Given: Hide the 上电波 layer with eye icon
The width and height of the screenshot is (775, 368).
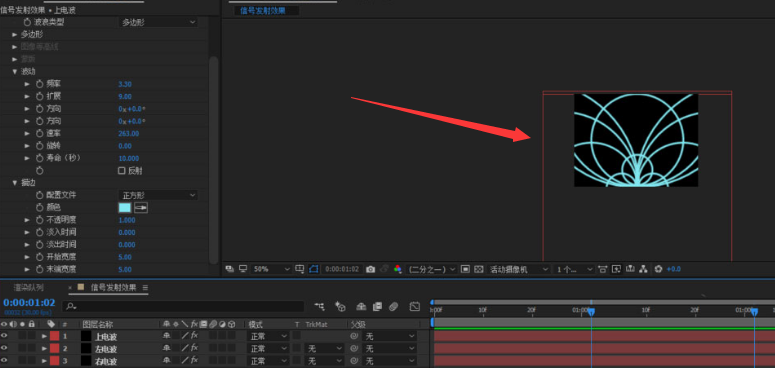Looking at the screenshot, I should pyautogui.click(x=4, y=336).
